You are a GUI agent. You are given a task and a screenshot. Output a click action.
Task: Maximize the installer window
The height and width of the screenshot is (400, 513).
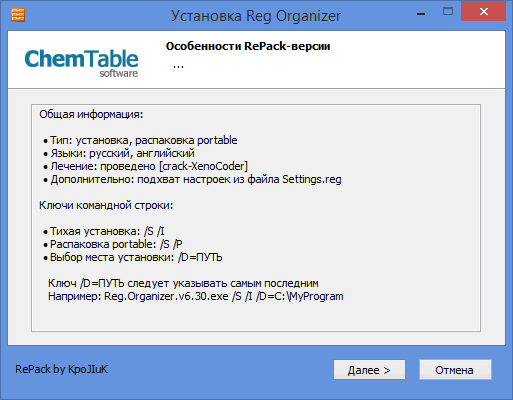[448, 12]
